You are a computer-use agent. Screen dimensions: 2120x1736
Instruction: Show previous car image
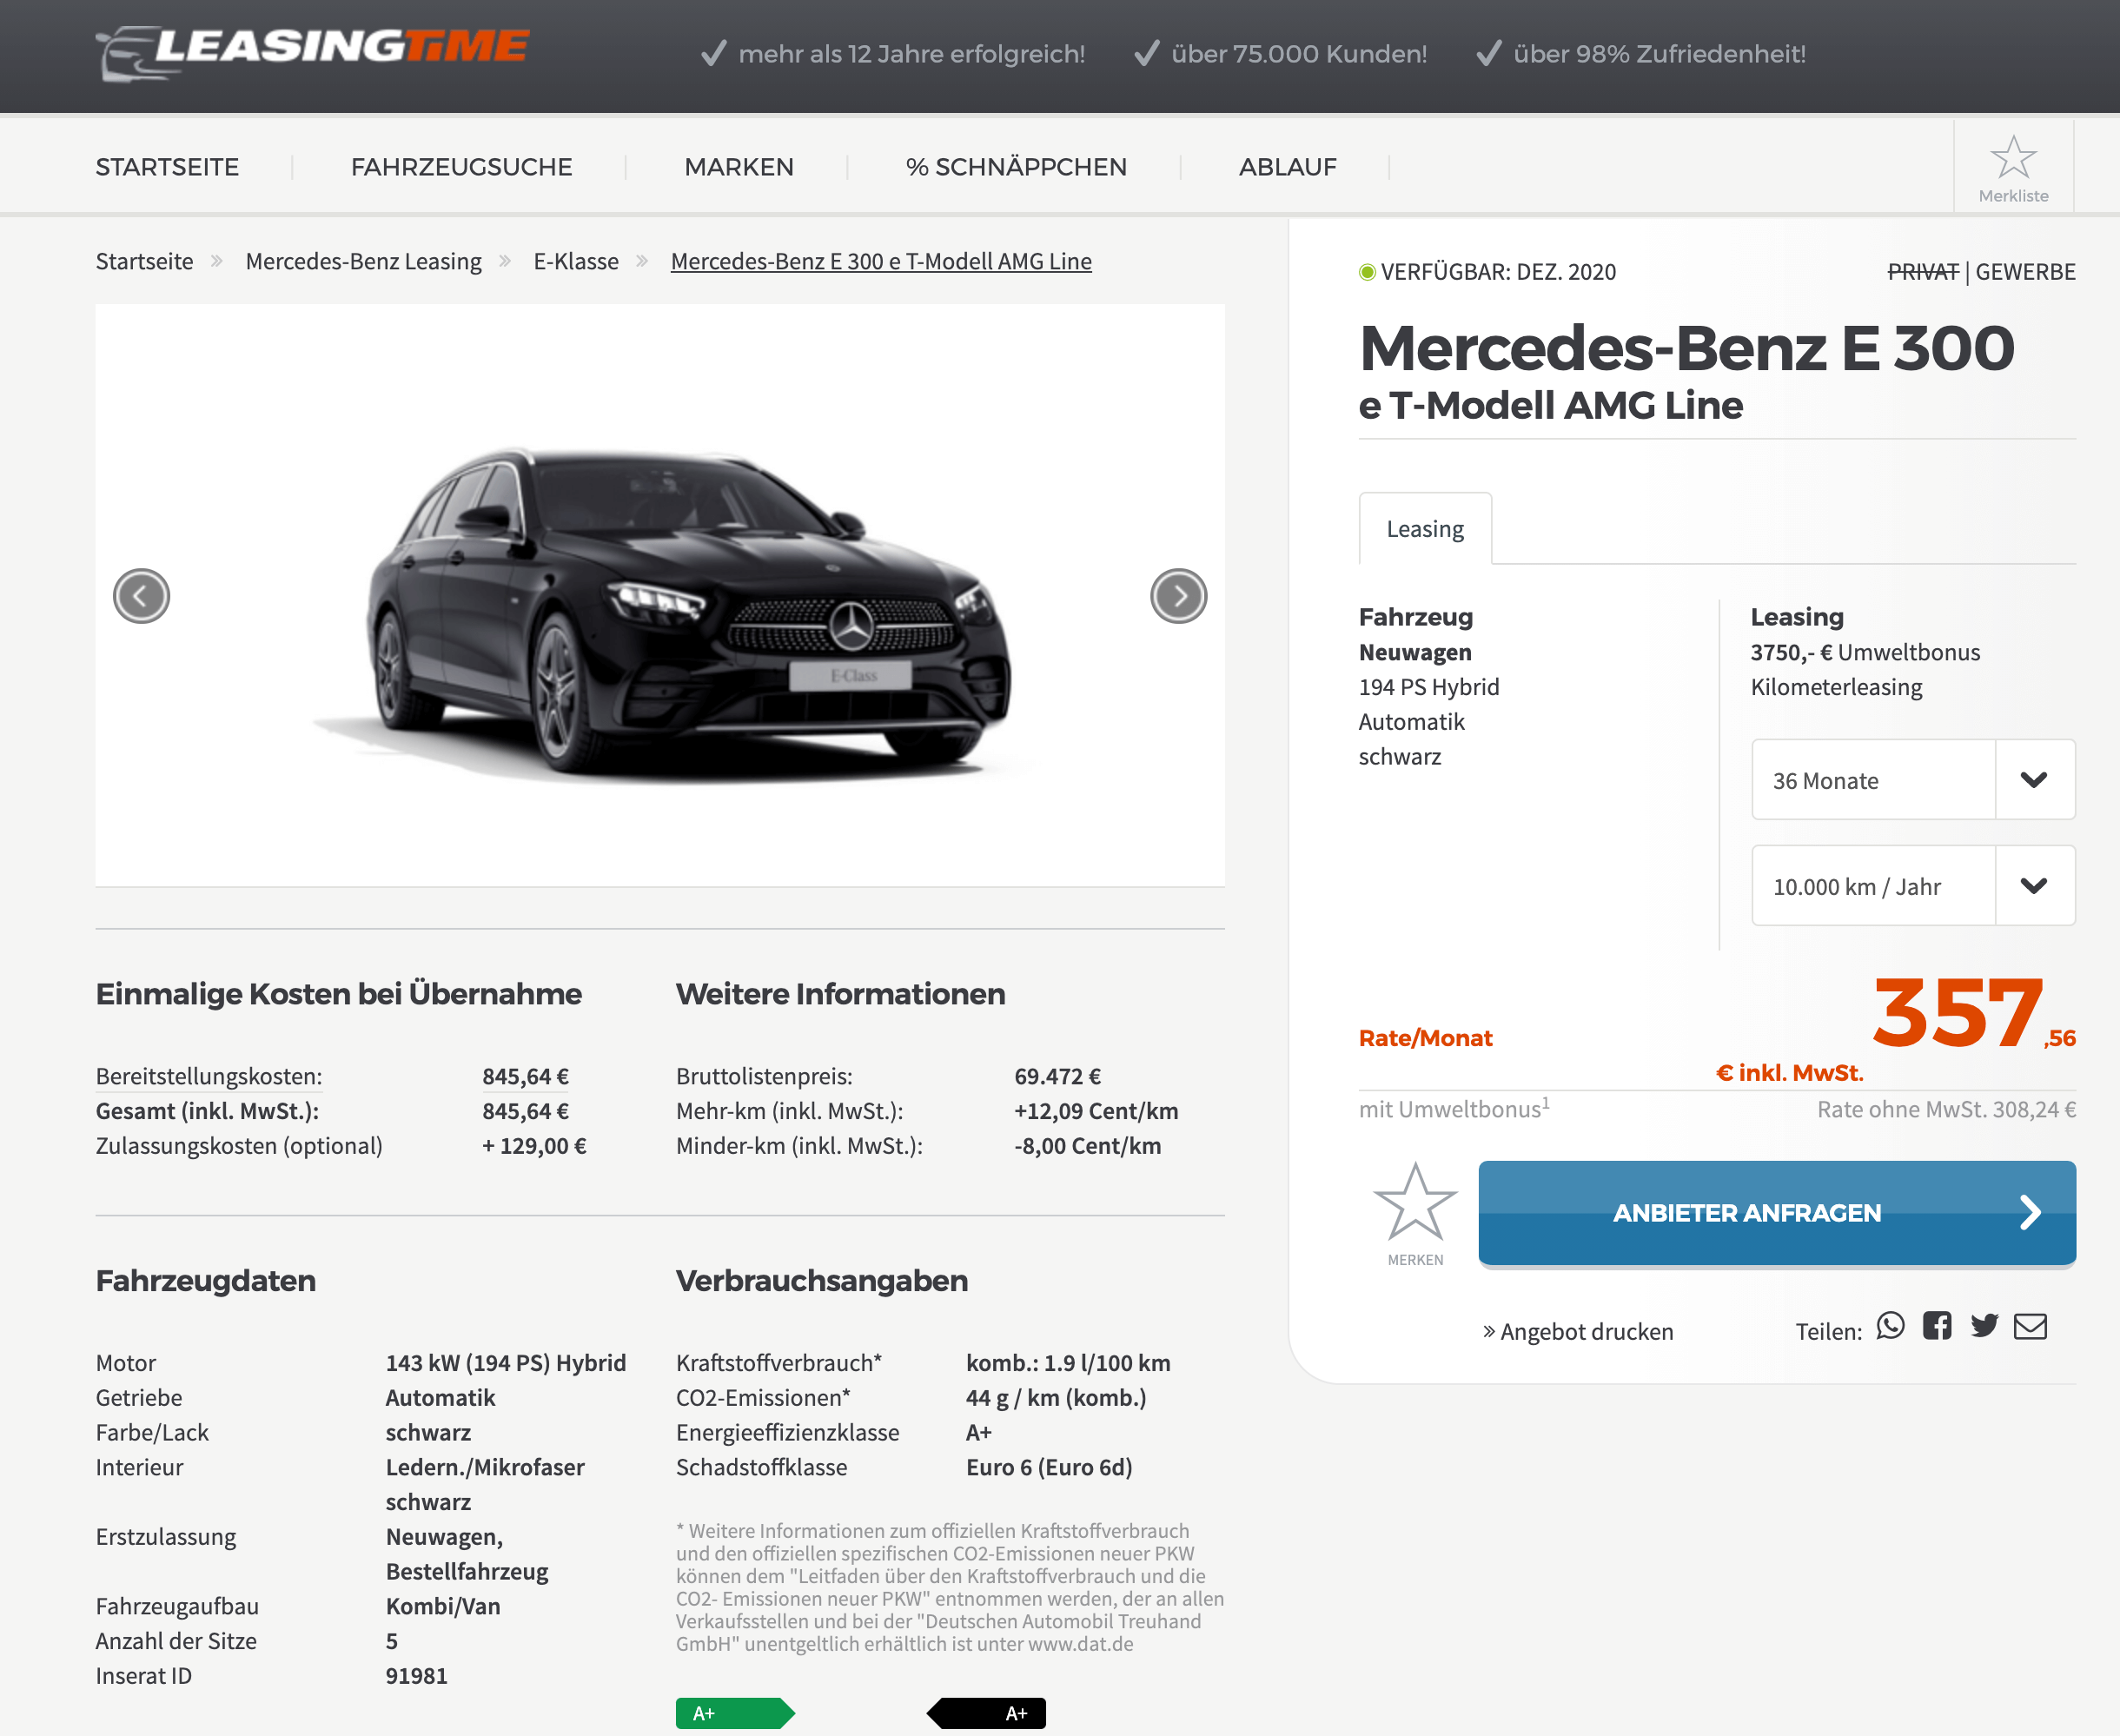pyautogui.click(x=141, y=596)
